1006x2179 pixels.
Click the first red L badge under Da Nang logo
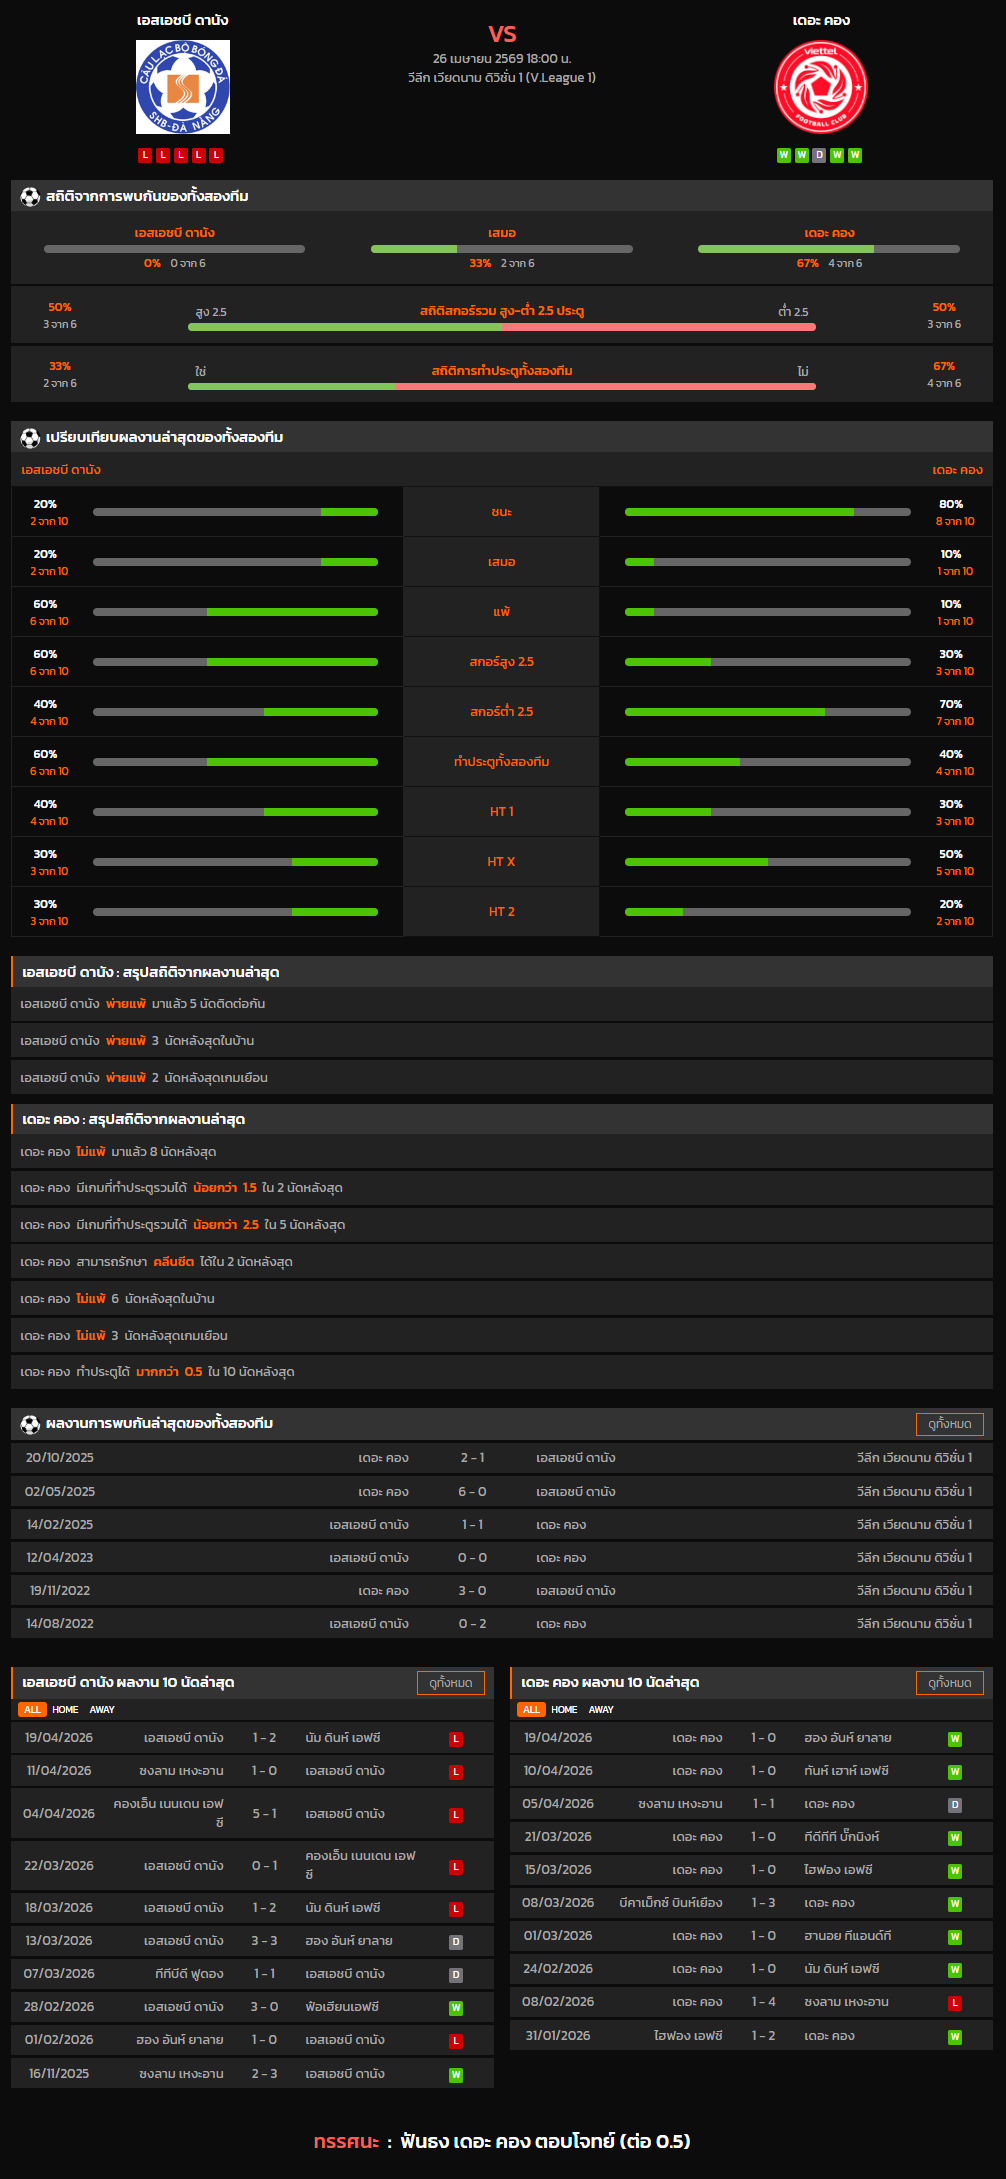(x=145, y=155)
